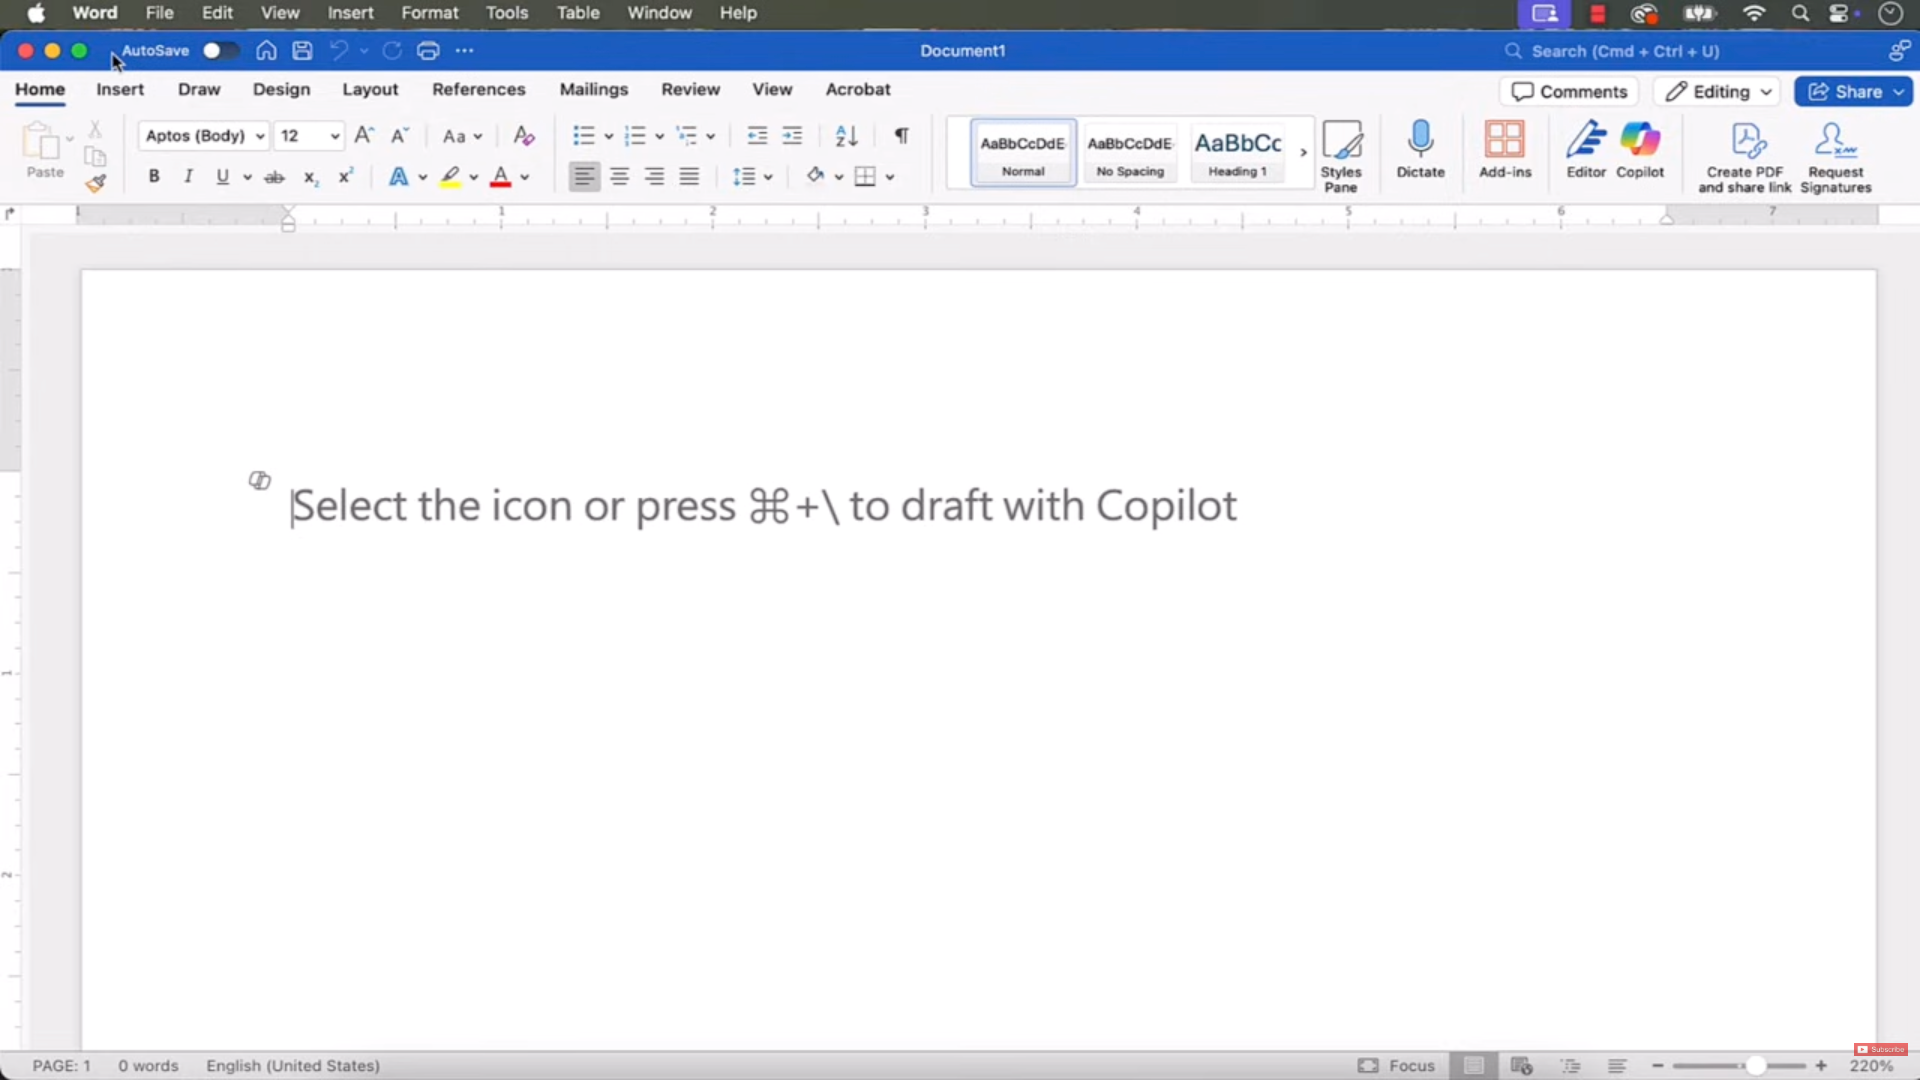Toggle Italic formatting

click(188, 177)
